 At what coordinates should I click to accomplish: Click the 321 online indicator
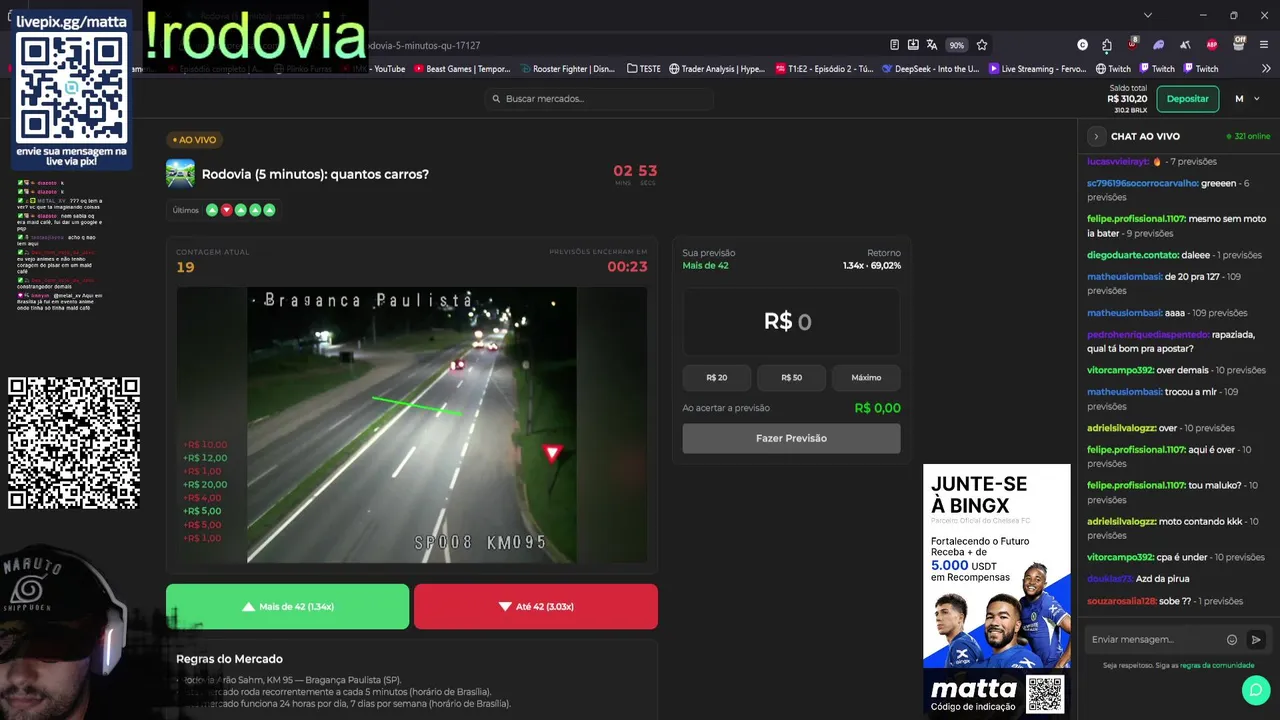coord(1248,136)
